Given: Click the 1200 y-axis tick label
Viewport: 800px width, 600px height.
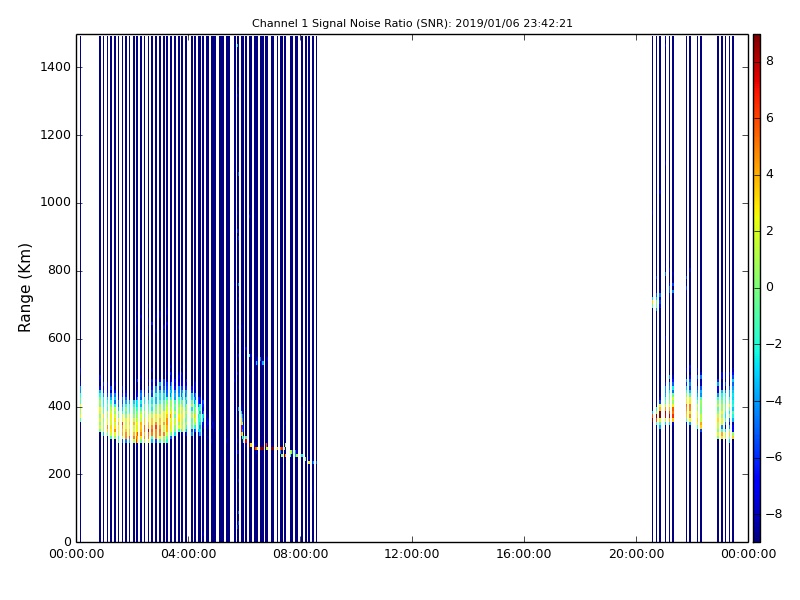Looking at the screenshot, I should click(x=56, y=135).
